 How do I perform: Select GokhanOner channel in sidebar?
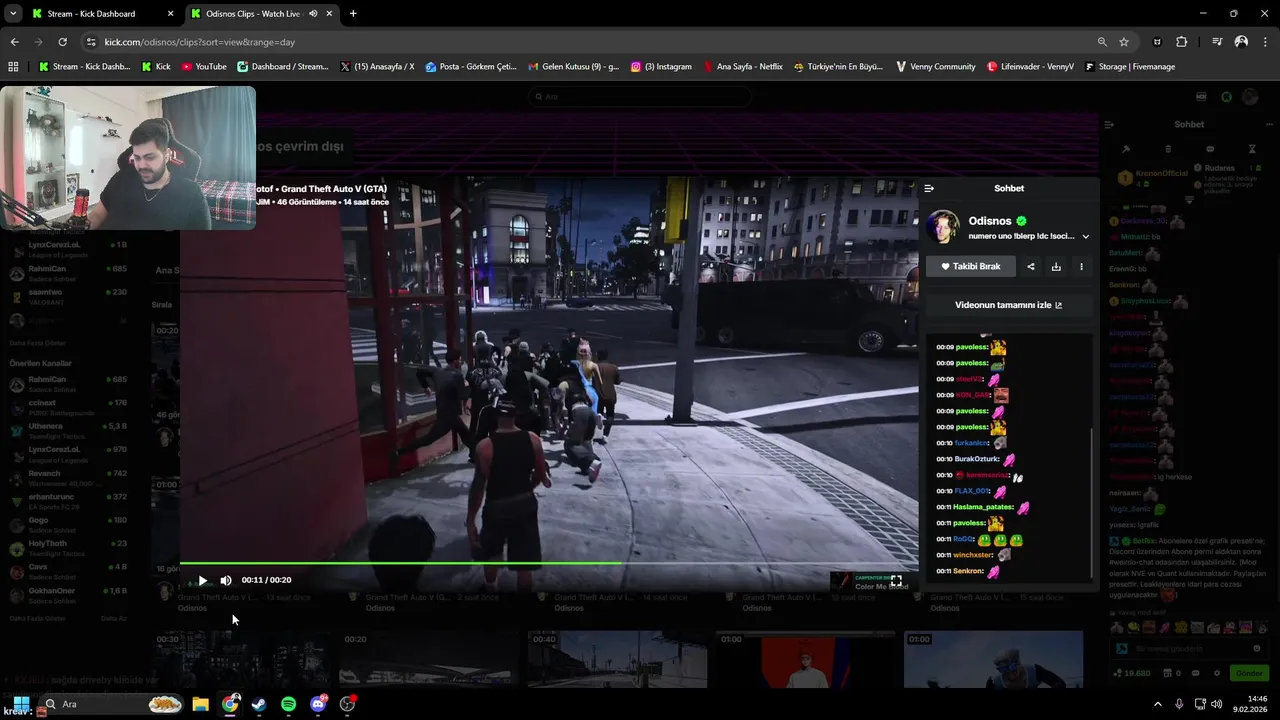(68, 595)
